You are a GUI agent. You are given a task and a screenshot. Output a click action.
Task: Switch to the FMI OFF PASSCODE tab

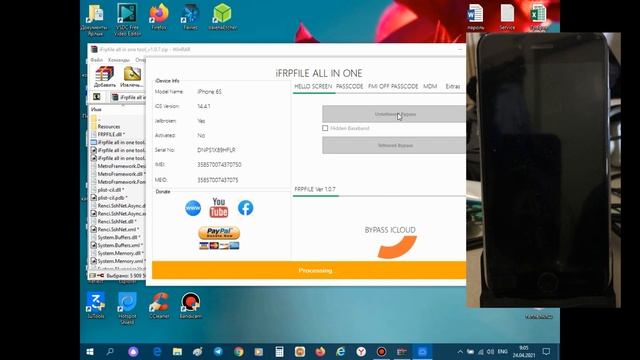coord(393,87)
